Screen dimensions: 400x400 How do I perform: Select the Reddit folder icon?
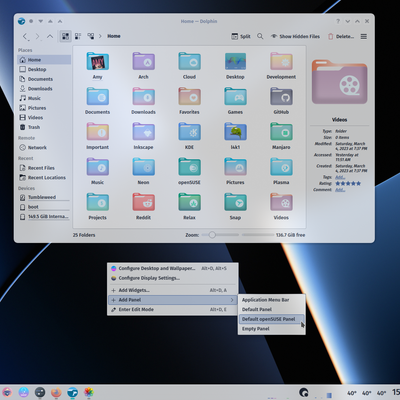pyautogui.click(x=143, y=202)
